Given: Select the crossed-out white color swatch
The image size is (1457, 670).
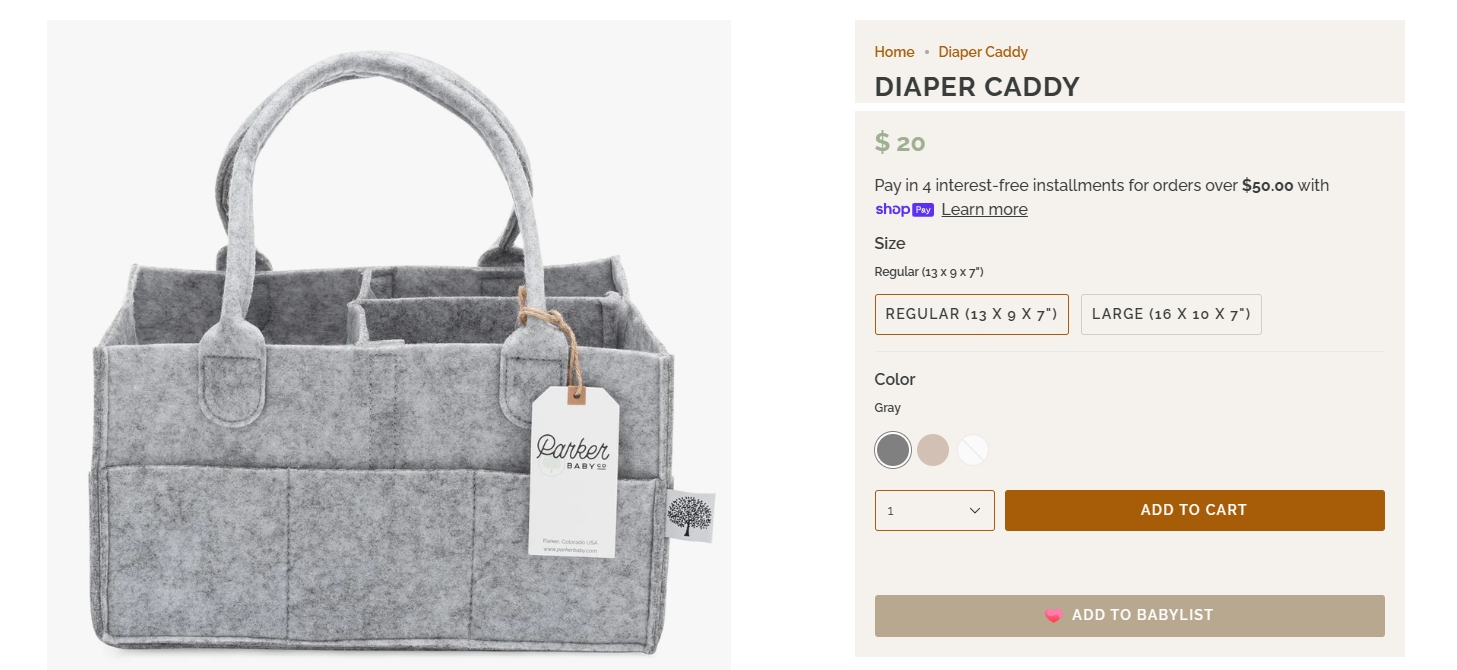Looking at the screenshot, I should tap(973, 450).
